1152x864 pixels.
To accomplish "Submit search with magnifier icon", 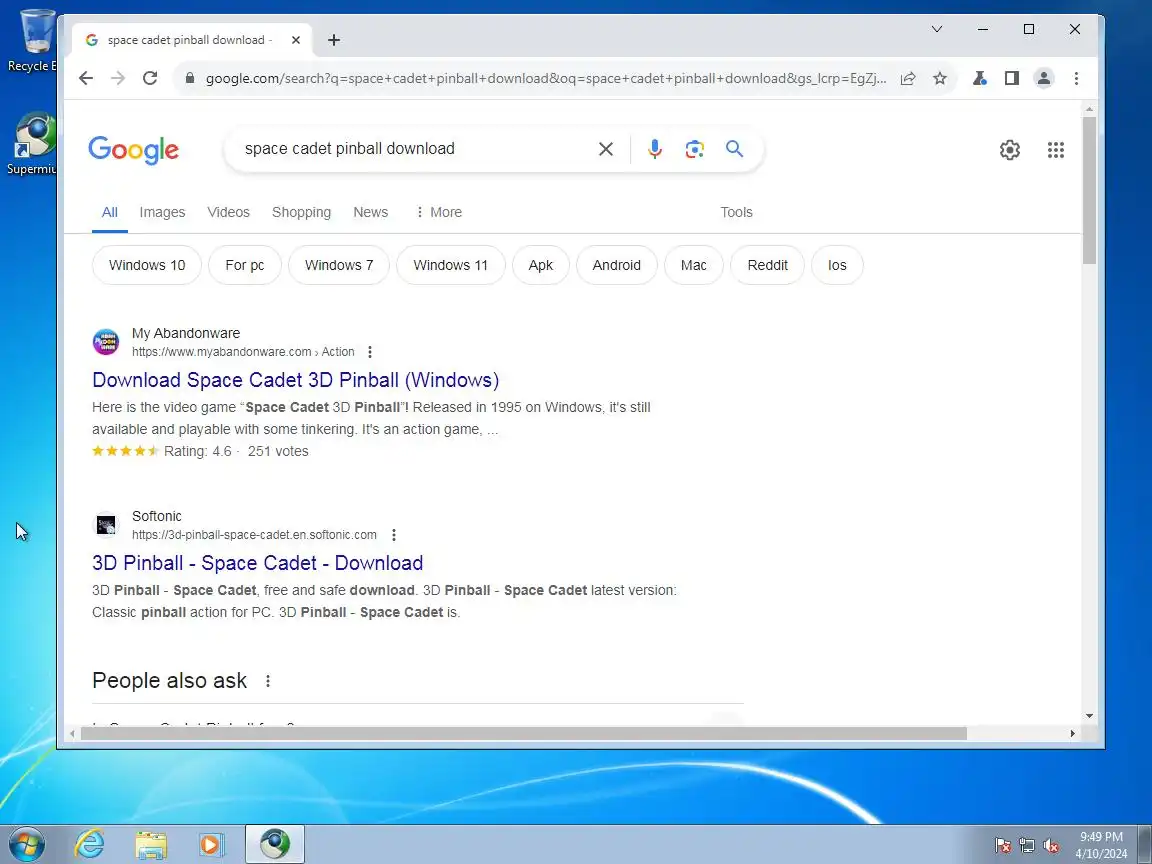I will (x=734, y=149).
